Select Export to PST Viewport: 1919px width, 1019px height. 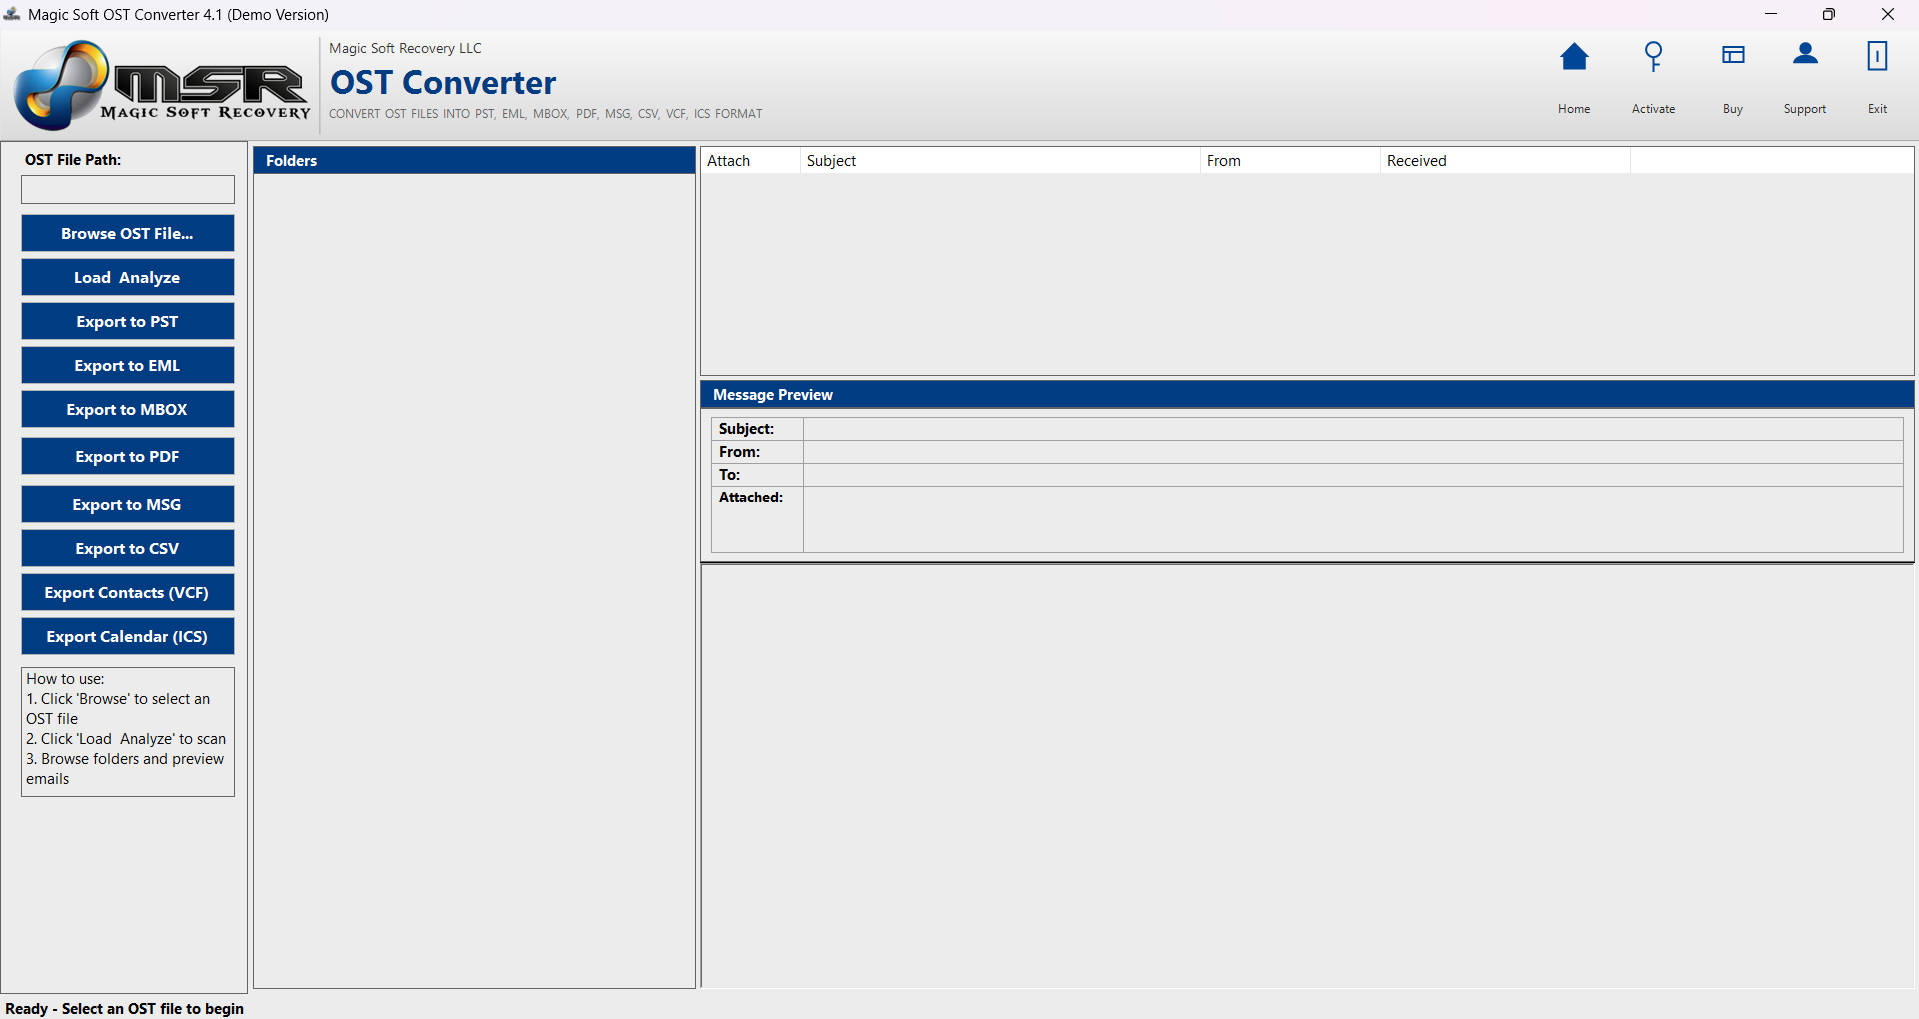[x=128, y=321]
